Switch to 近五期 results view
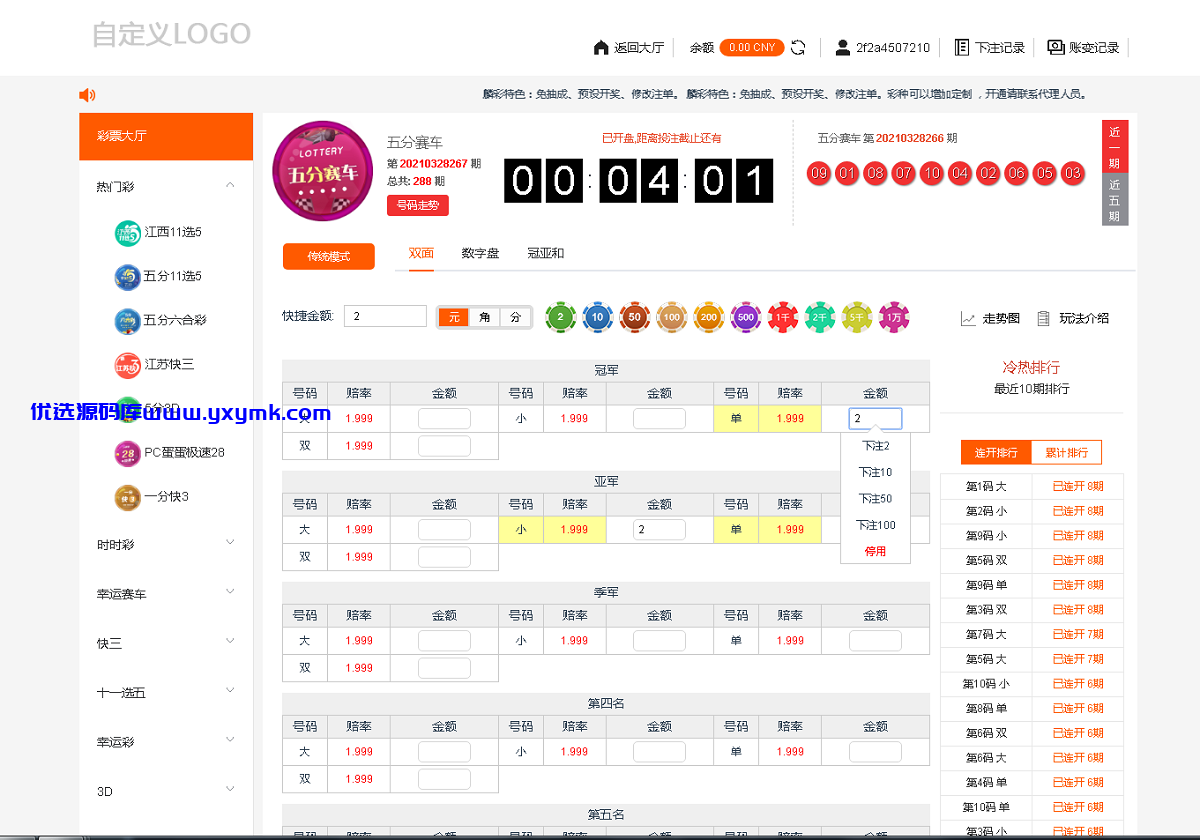The height and width of the screenshot is (840, 1200). [x=1115, y=200]
